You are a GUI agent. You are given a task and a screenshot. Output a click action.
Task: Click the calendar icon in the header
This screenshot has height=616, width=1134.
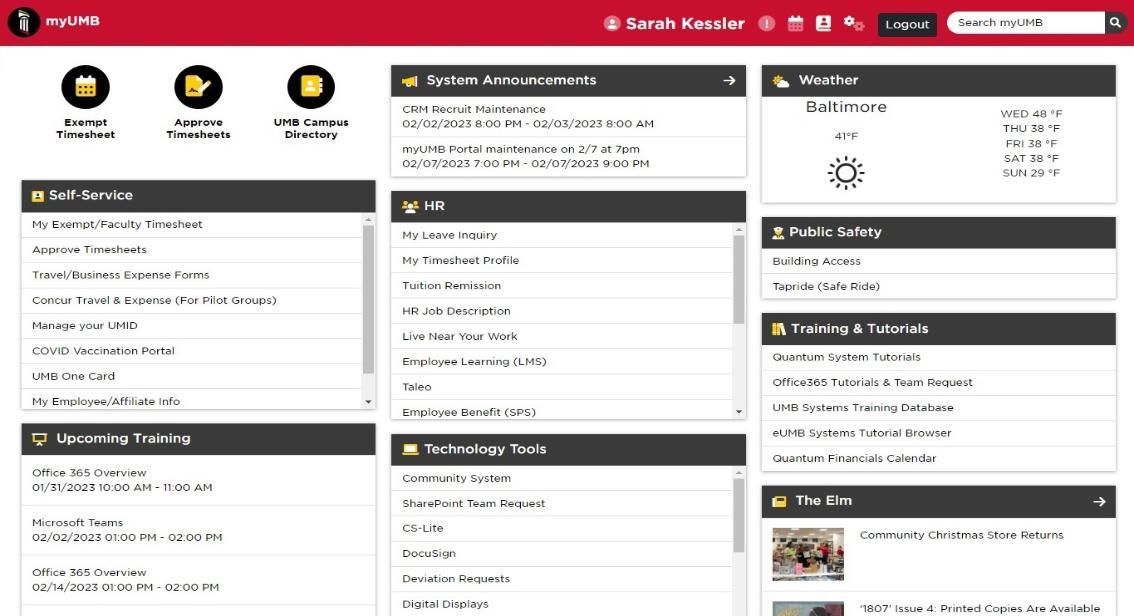(794, 22)
